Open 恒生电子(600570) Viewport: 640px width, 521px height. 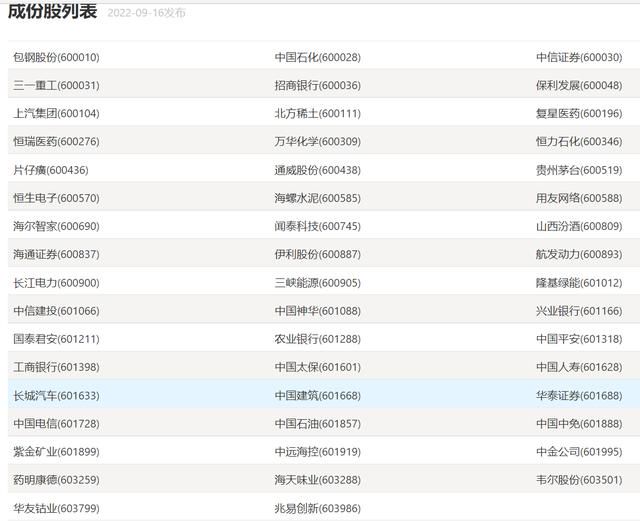[56, 198]
